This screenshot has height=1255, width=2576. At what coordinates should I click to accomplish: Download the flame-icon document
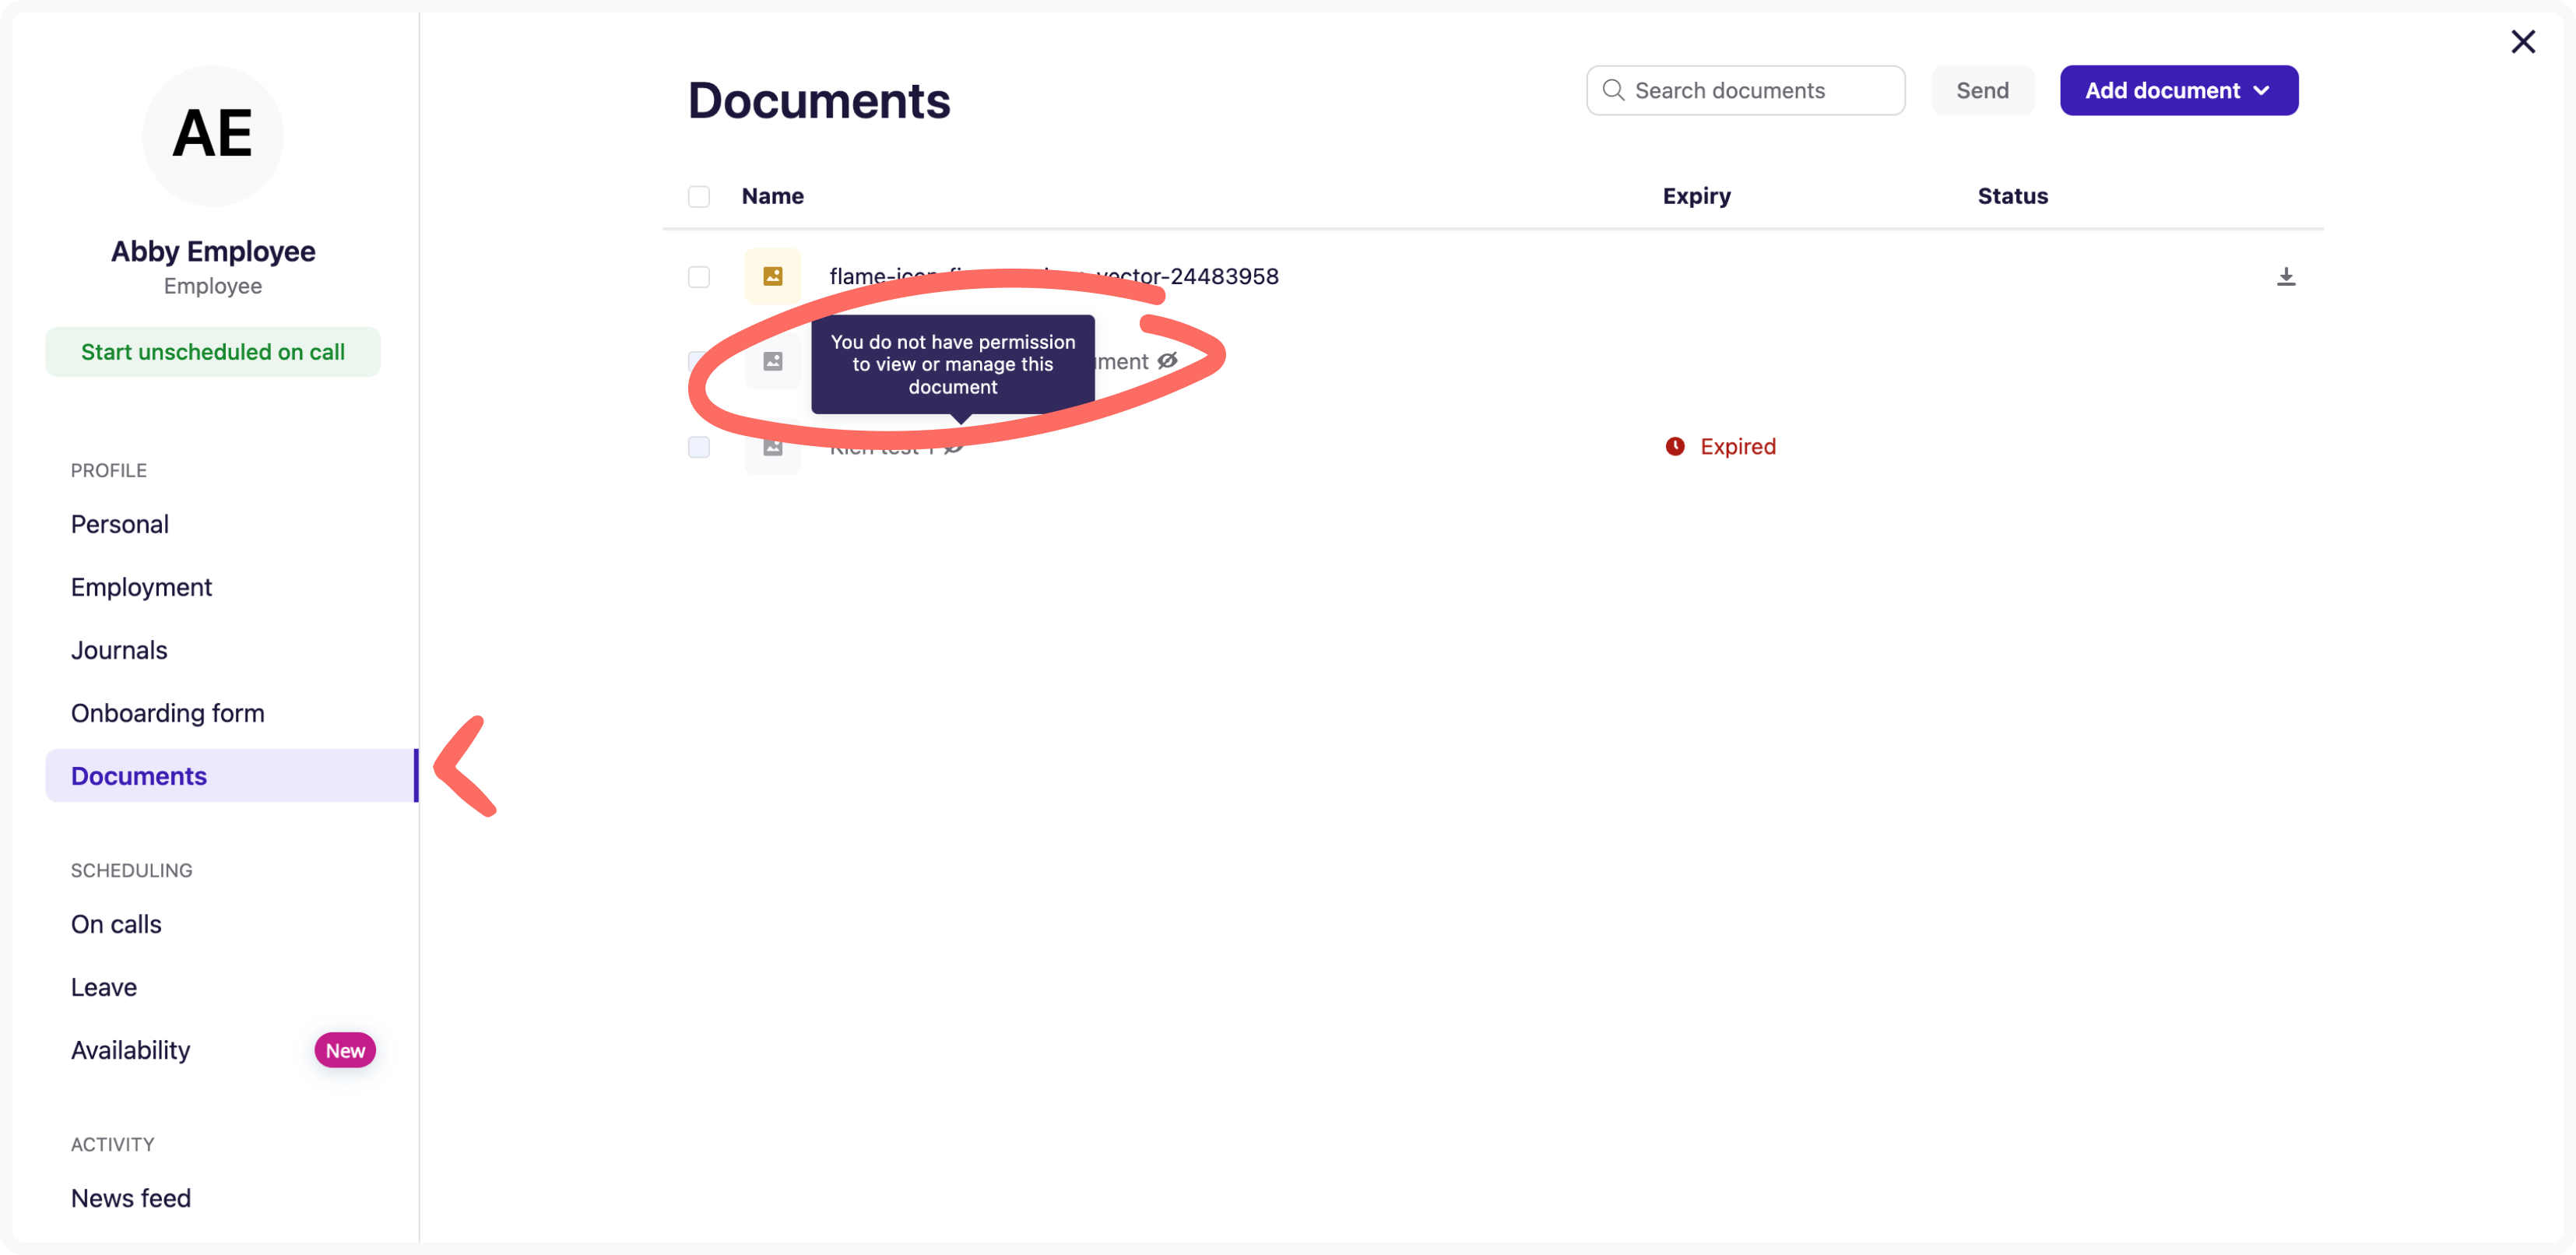(x=2285, y=277)
